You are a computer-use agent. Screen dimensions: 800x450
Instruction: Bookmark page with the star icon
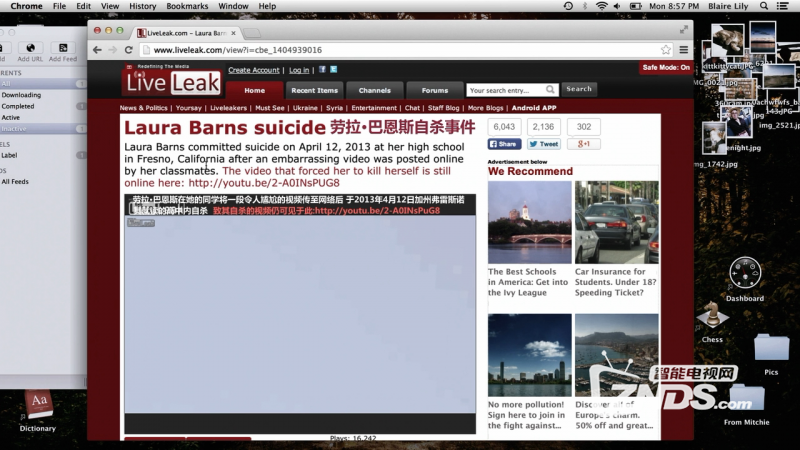pyautogui.click(x=666, y=49)
